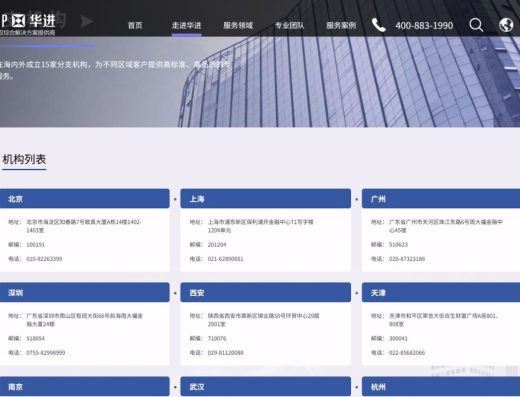Screen dimensions: 520x397
Task: Open the 武汉 office card header
Action: click(266, 387)
